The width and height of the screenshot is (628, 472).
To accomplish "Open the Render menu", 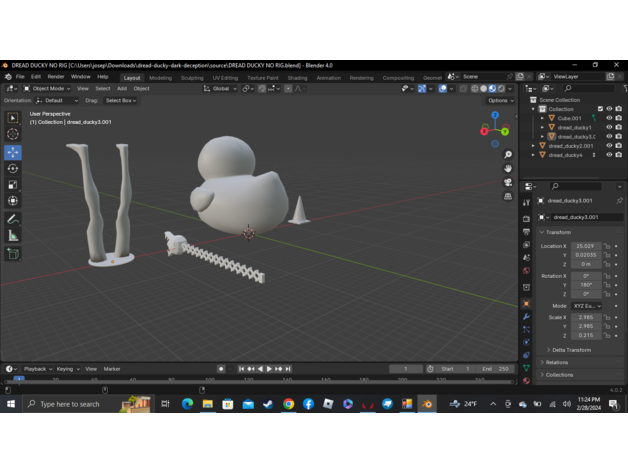I will pos(56,76).
